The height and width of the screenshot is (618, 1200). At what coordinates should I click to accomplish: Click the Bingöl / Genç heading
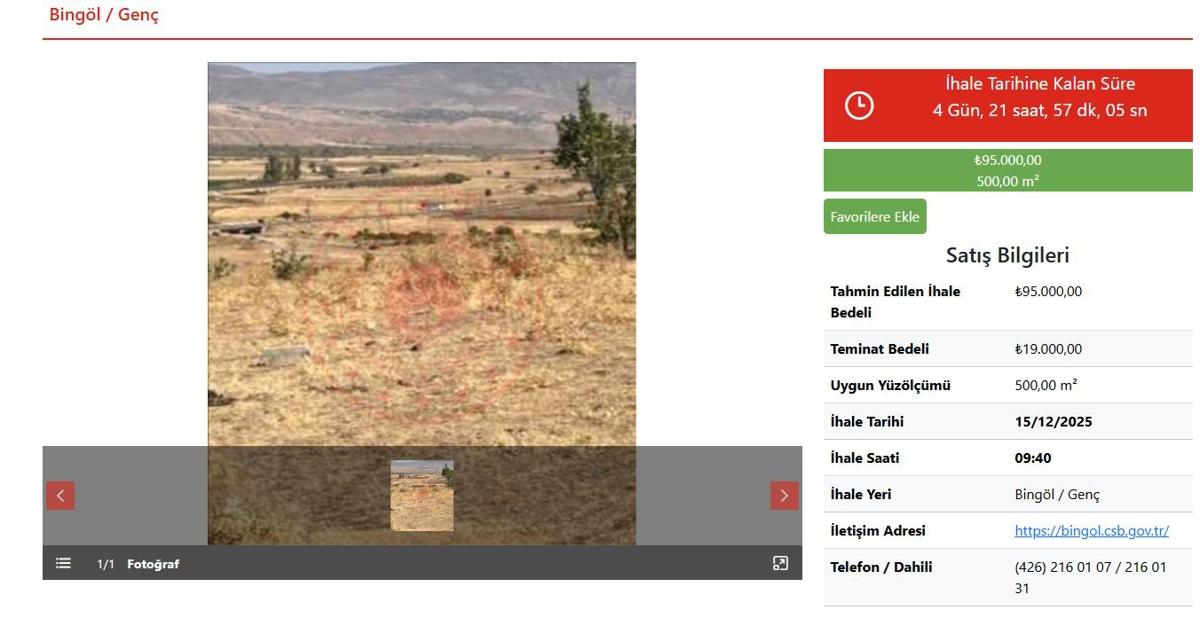(x=104, y=15)
